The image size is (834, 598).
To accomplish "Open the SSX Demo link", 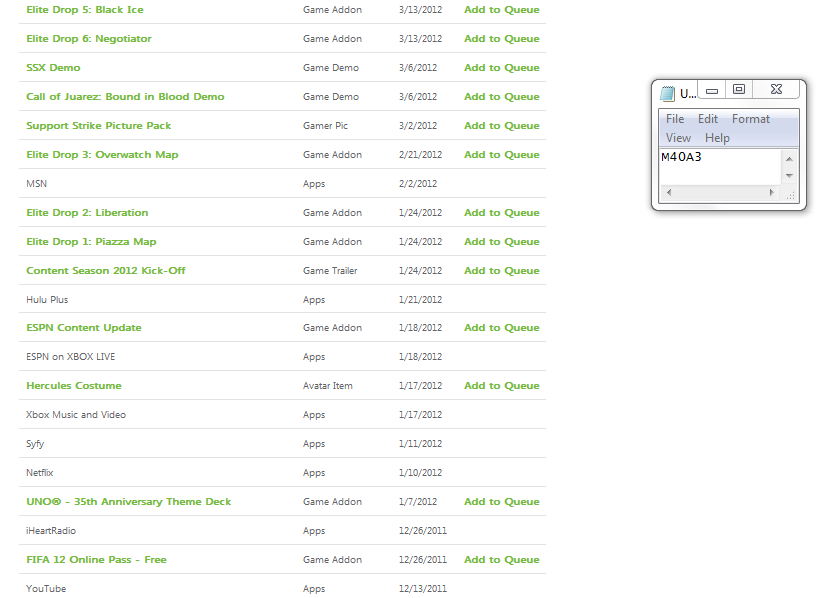I will click(53, 68).
